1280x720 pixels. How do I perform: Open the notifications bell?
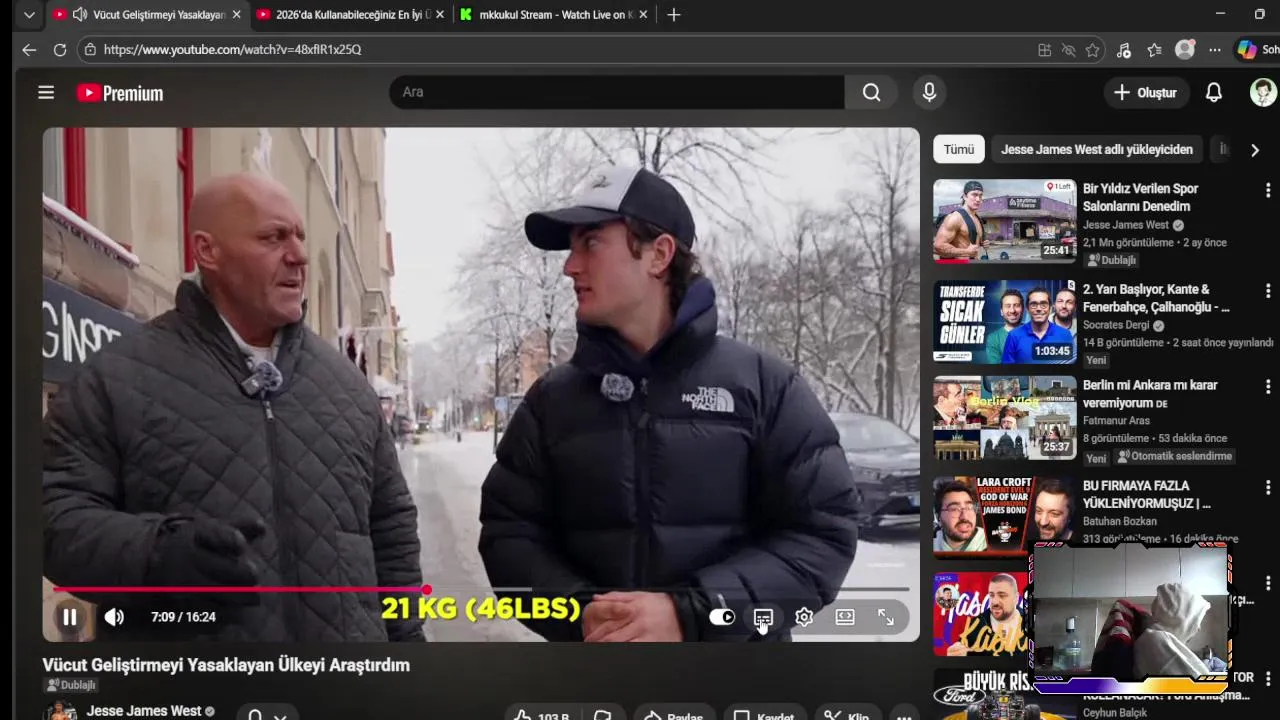pyautogui.click(x=1213, y=93)
